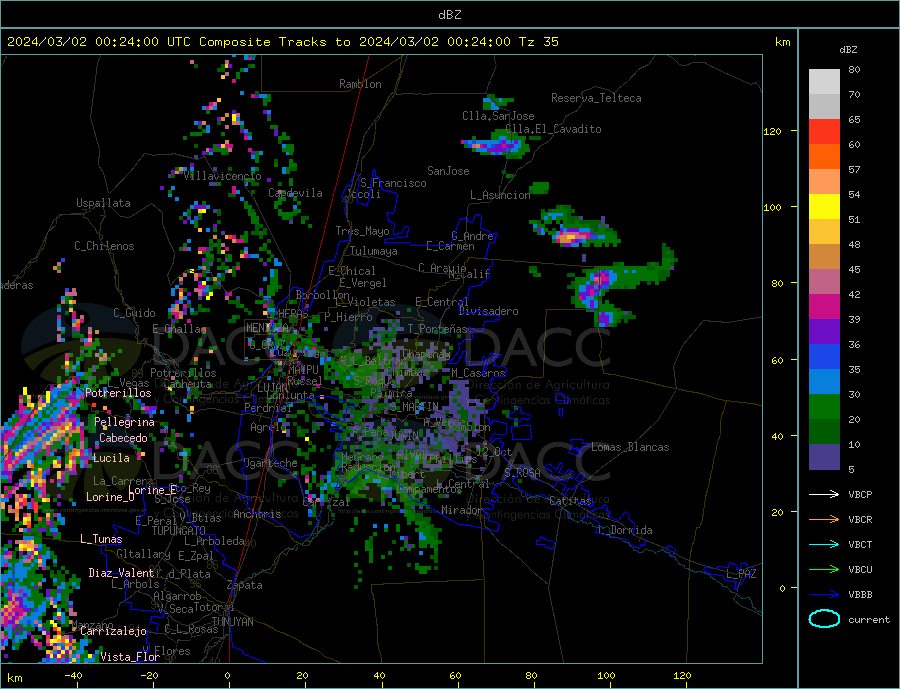Click the Villavicencio map label
This screenshot has height=689, width=900.
(222, 176)
